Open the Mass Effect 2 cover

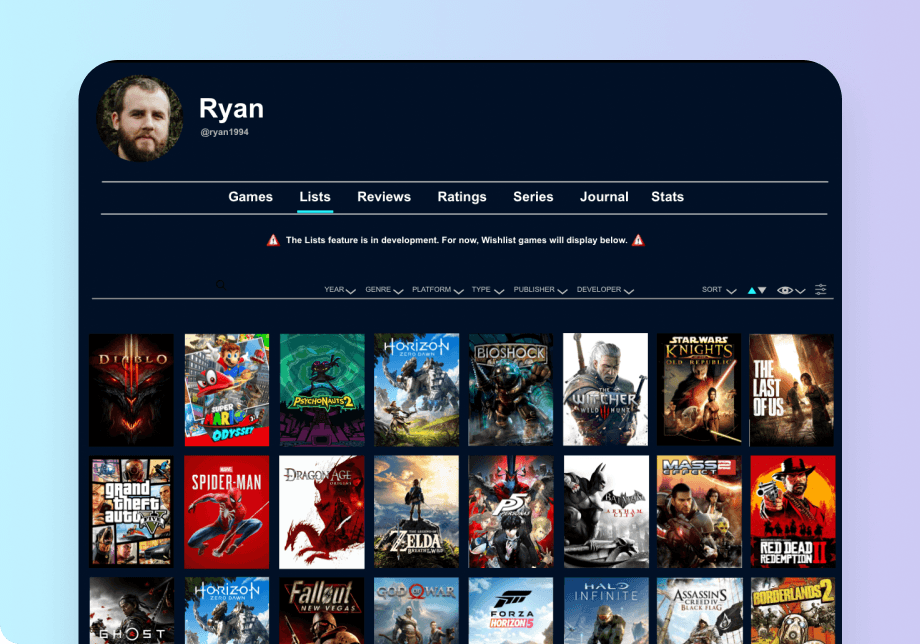tap(699, 512)
